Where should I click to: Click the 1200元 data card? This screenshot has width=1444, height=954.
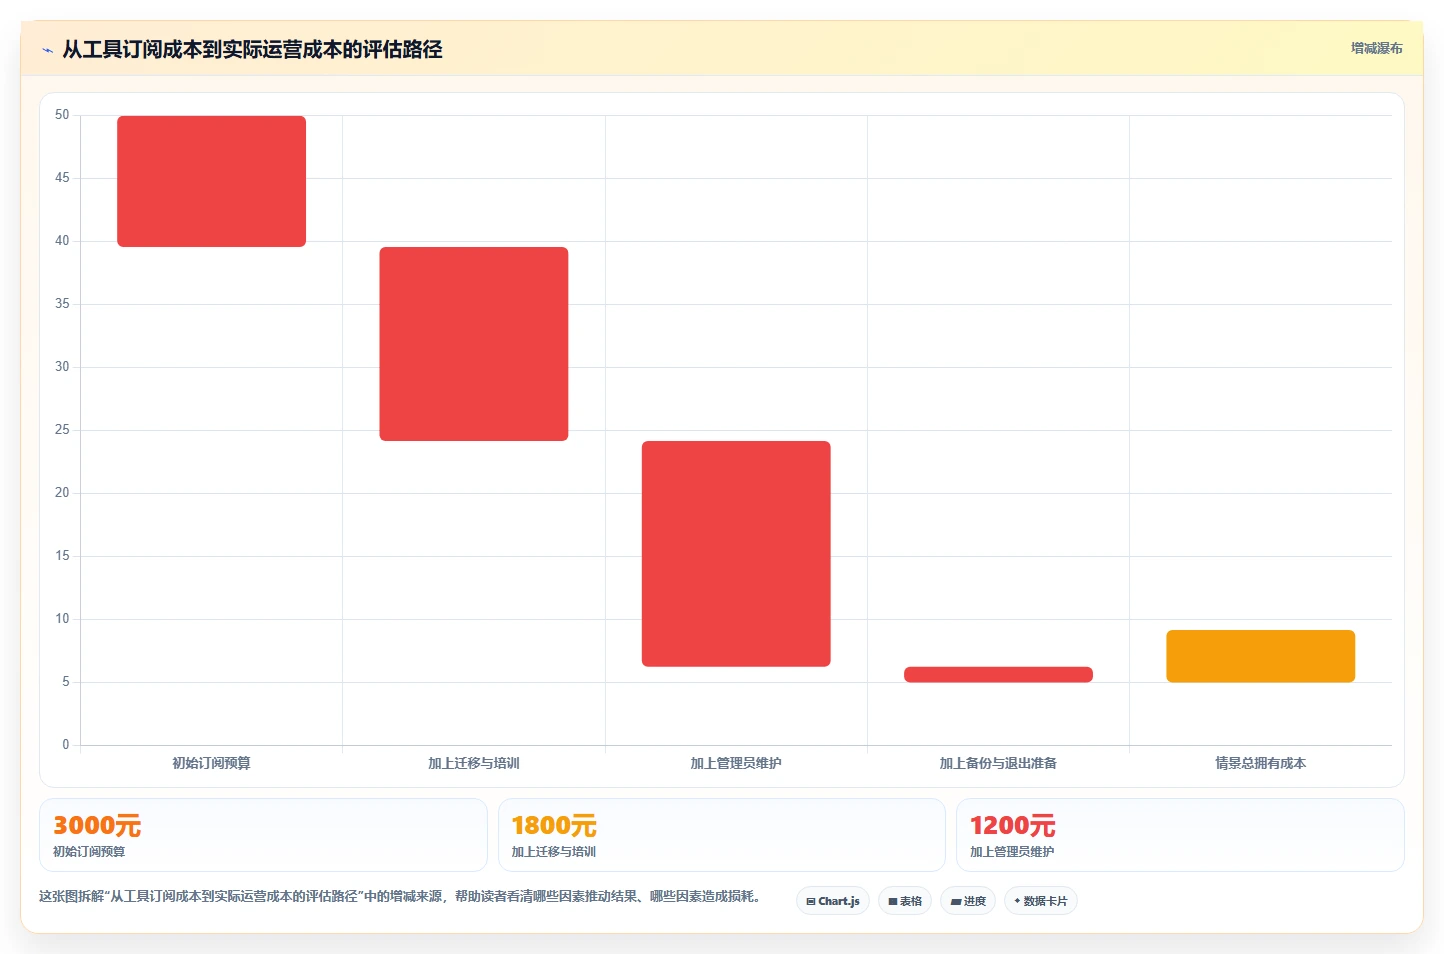(1180, 835)
